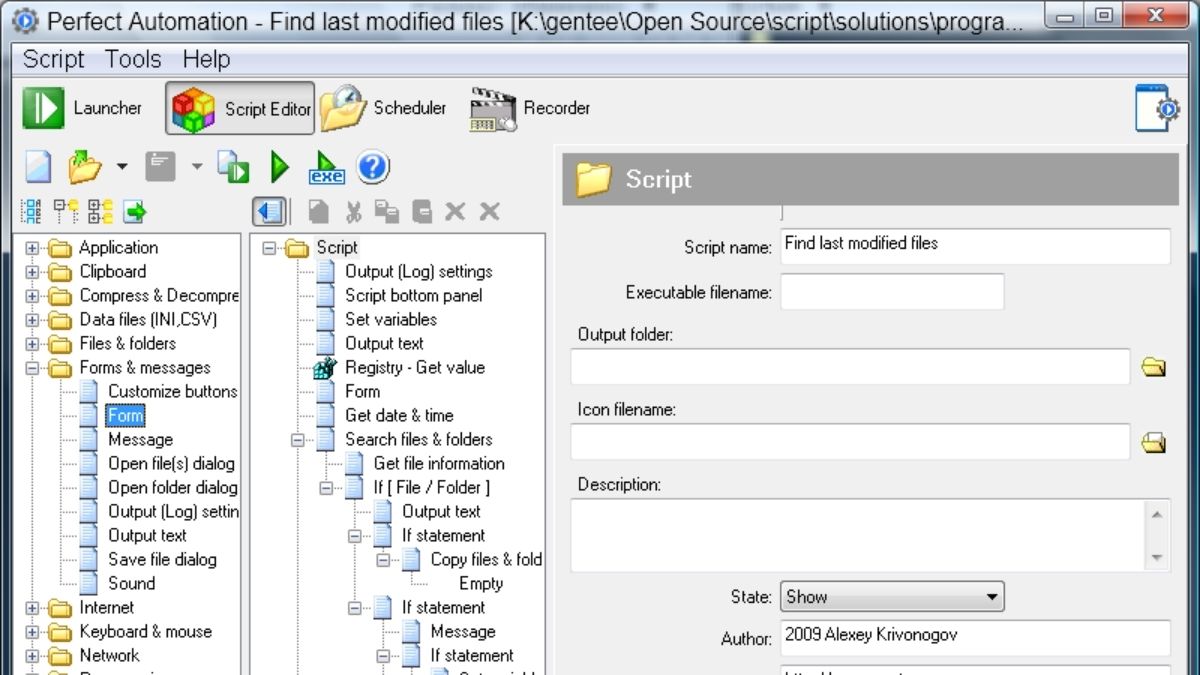Select Save file dialog task
This screenshot has width=1200, height=675.
point(162,559)
